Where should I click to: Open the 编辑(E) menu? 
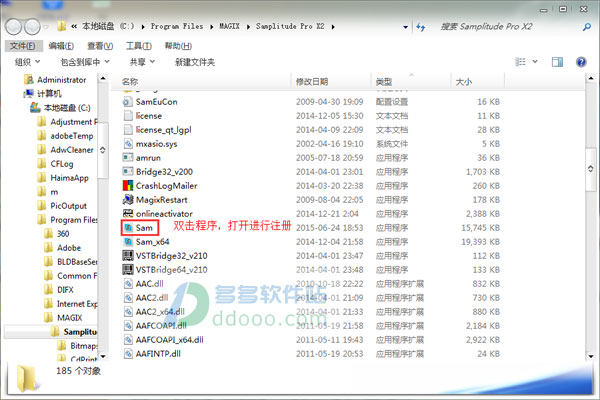coord(61,46)
